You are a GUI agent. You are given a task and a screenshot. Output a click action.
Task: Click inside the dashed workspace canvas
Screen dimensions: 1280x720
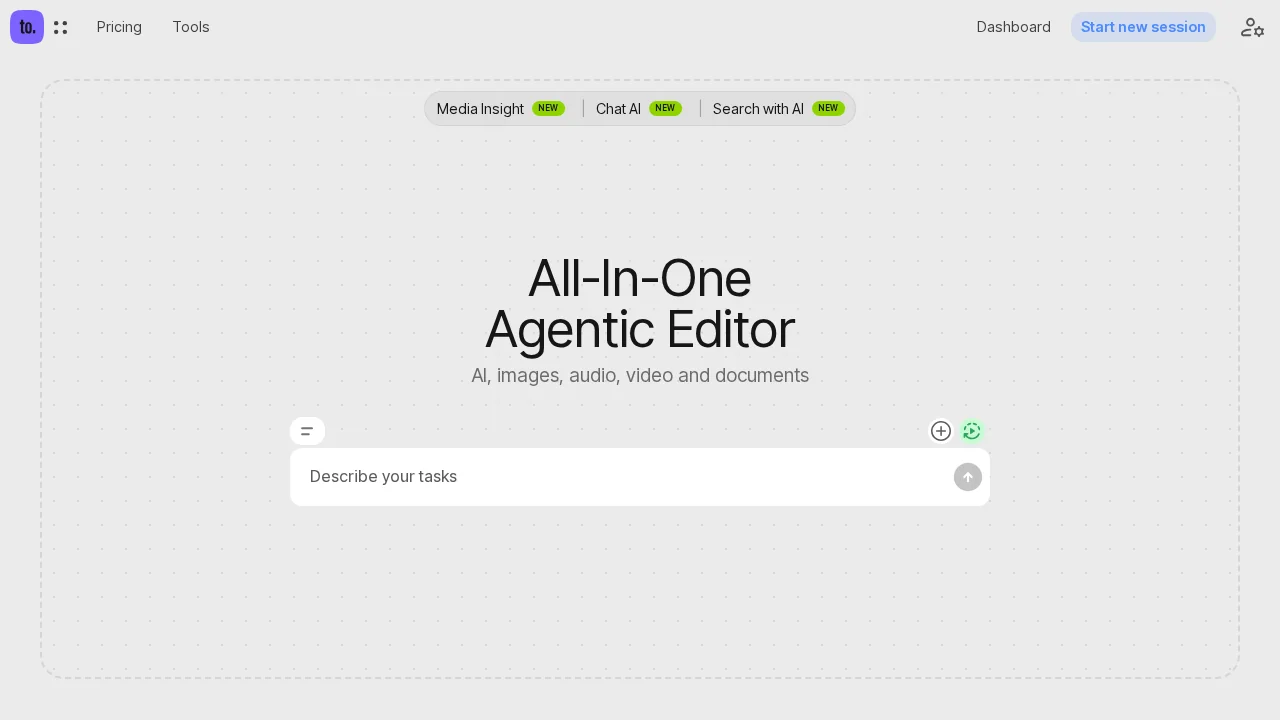click(200, 600)
